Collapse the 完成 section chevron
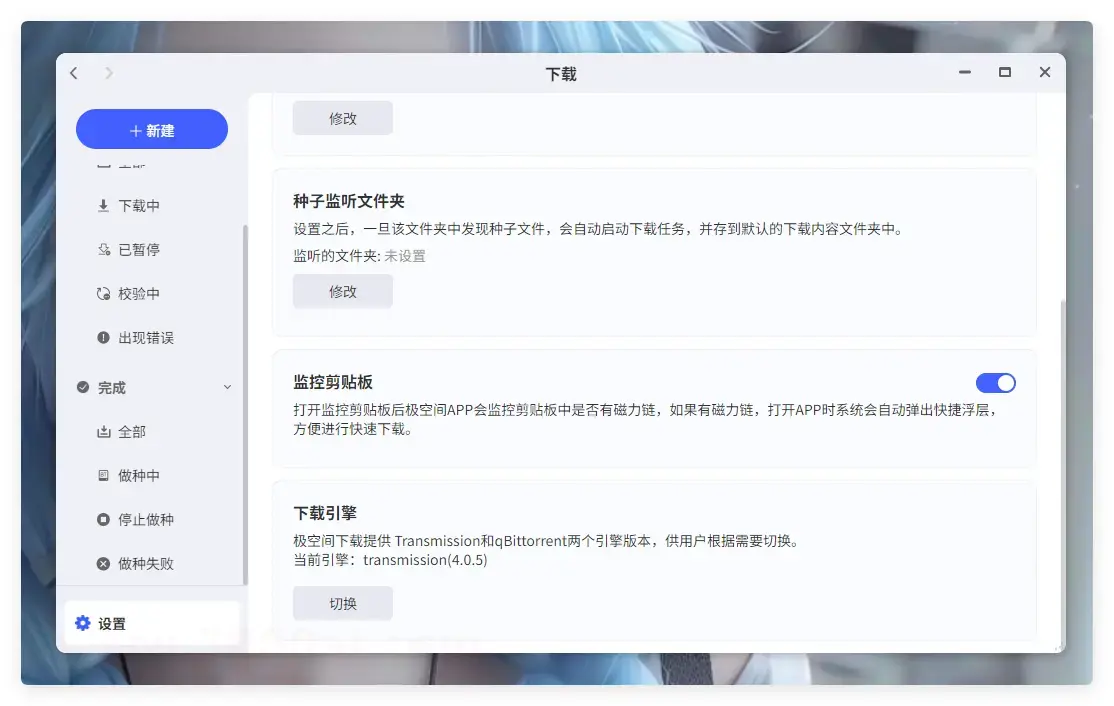1114x706 pixels. [227, 387]
